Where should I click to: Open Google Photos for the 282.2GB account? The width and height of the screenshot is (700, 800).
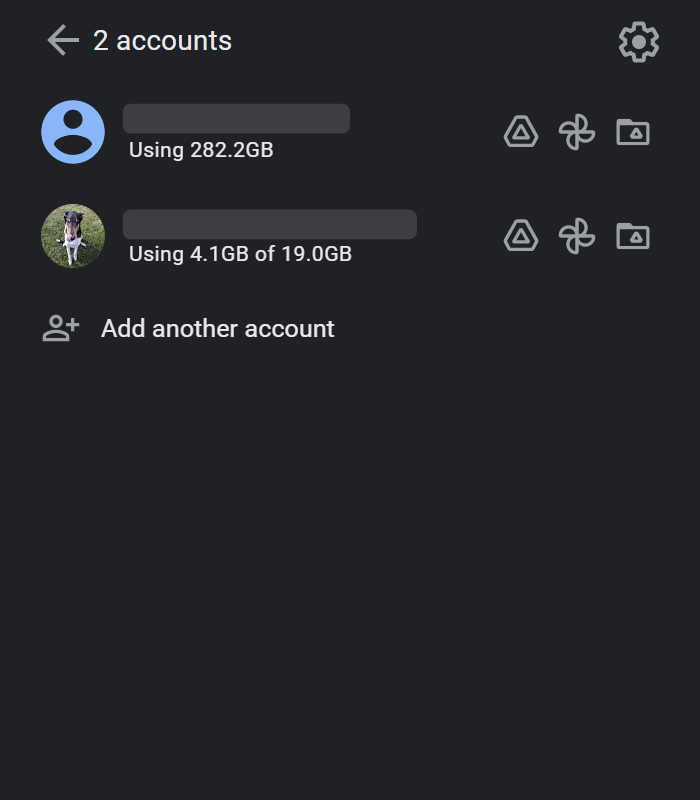coord(577,132)
